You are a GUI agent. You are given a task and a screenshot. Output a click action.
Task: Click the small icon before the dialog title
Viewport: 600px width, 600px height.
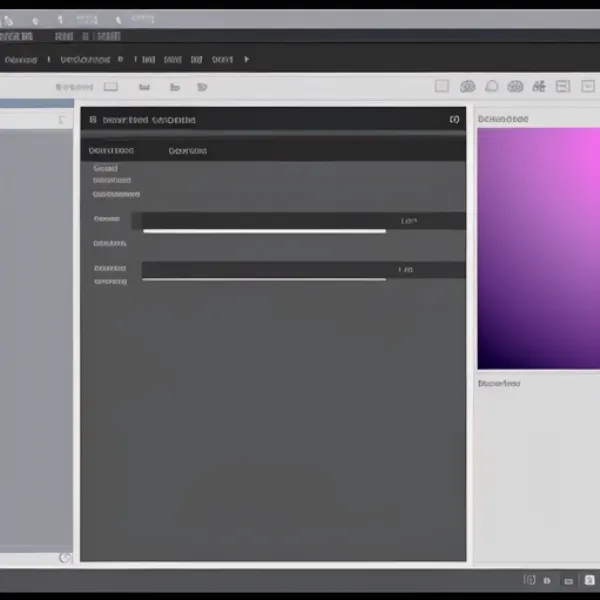[x=92, y=120]
